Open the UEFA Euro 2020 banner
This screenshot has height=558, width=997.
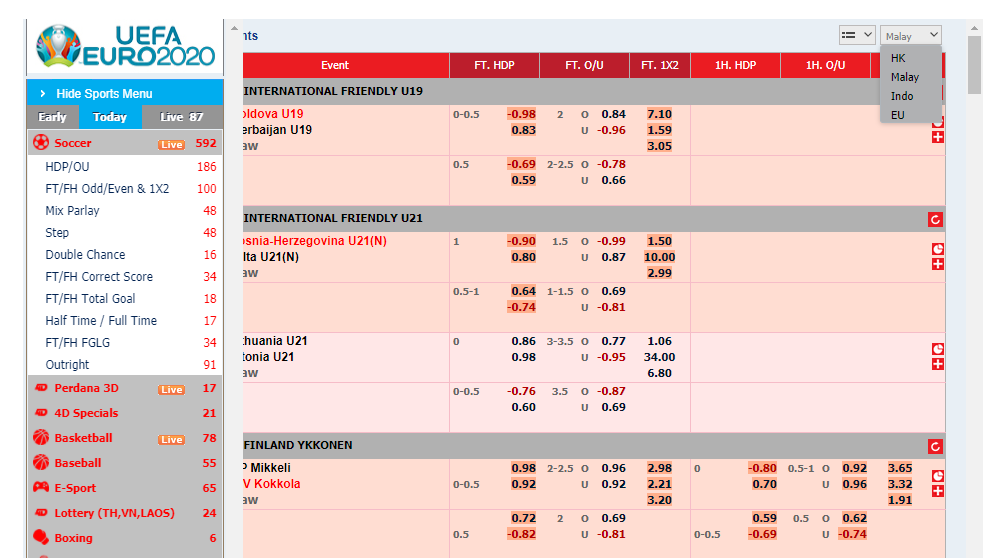[x=125, y=46]
